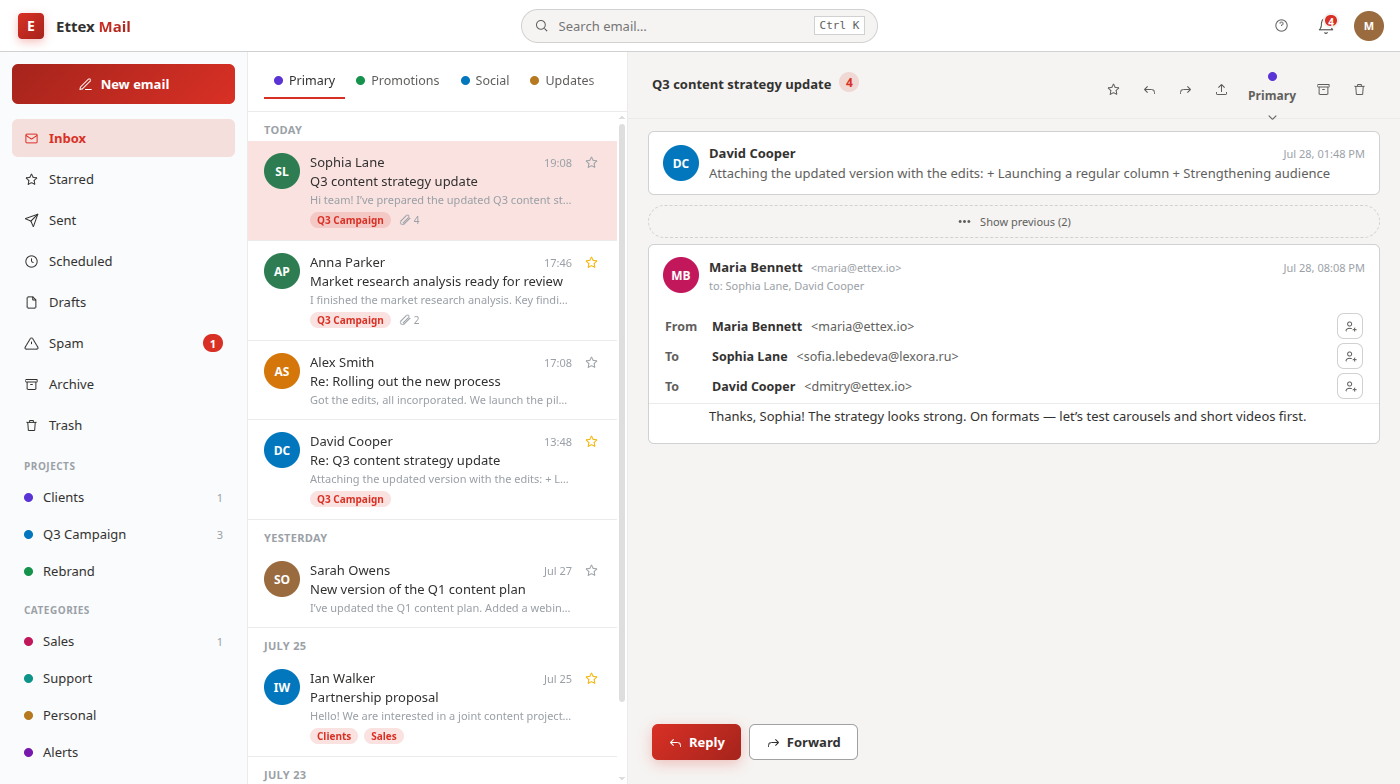This screenshot has height=784, width=1400.
Task: Open the Primary category dropdown in thread header
Action: coord(1272,97)
